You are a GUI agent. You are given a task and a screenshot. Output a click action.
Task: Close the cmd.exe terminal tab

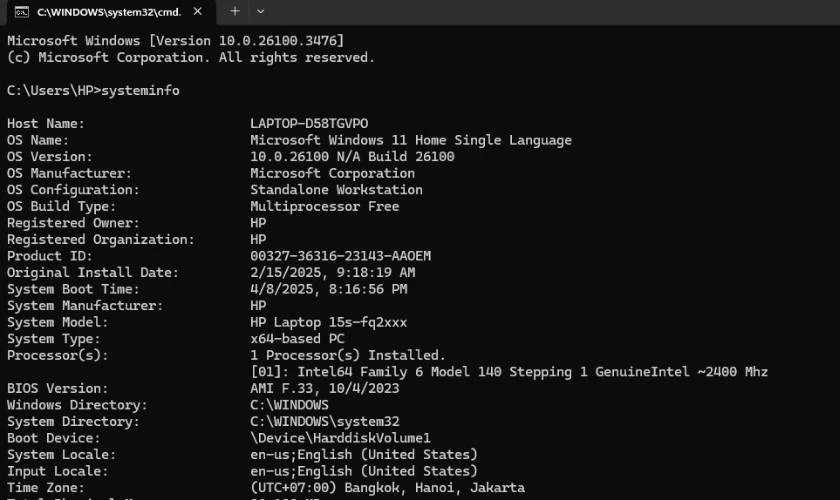[198, 11]
